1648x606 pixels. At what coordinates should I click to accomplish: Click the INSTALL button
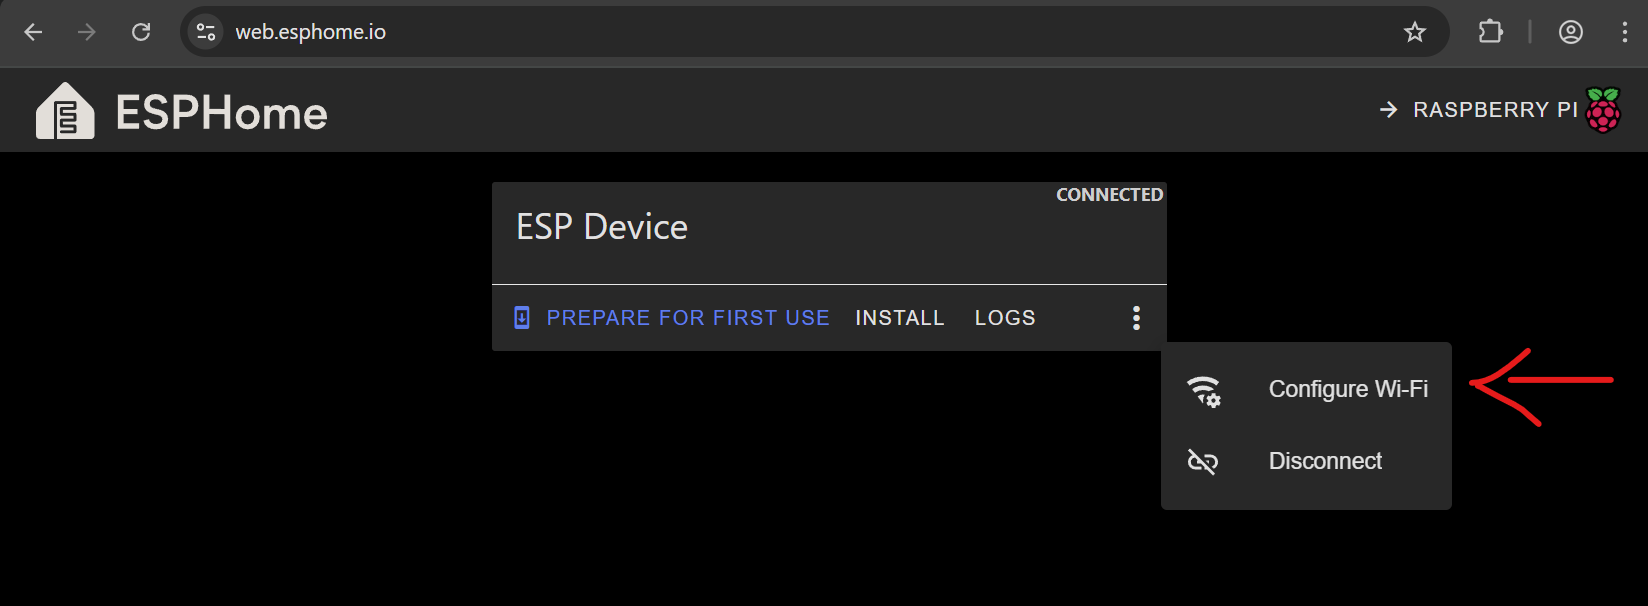(x=900, y=318)
